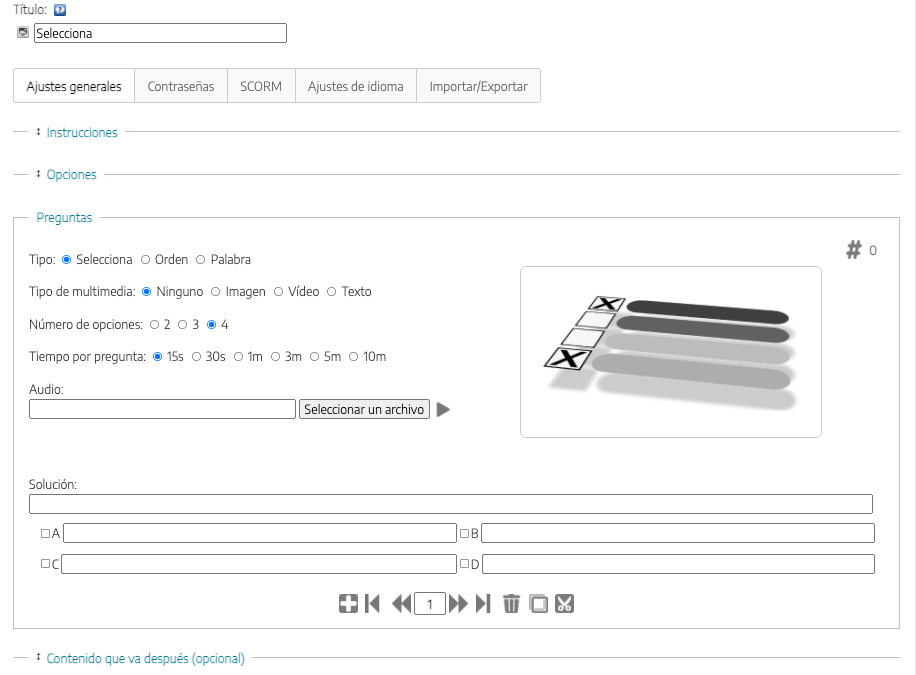The width and height of the screenshot is (916, 675).
Task: Click the help icon next to Título
Action: coord(60,10)
